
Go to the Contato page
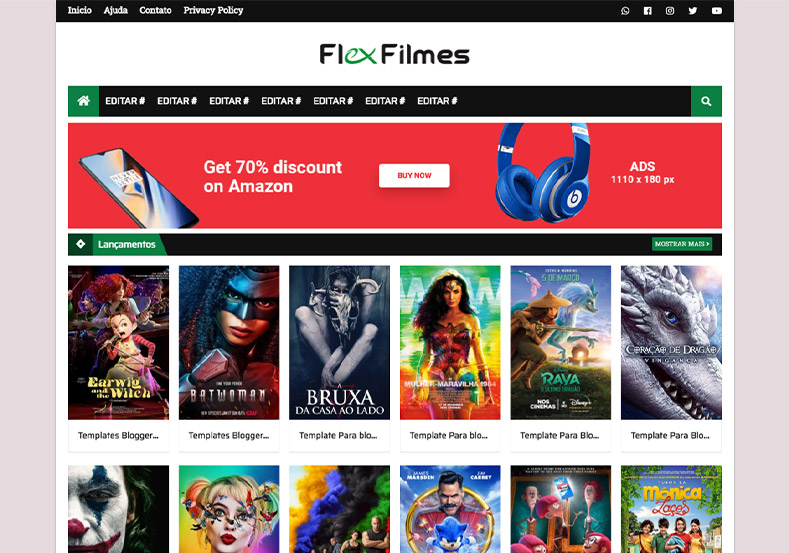point(155,10)
